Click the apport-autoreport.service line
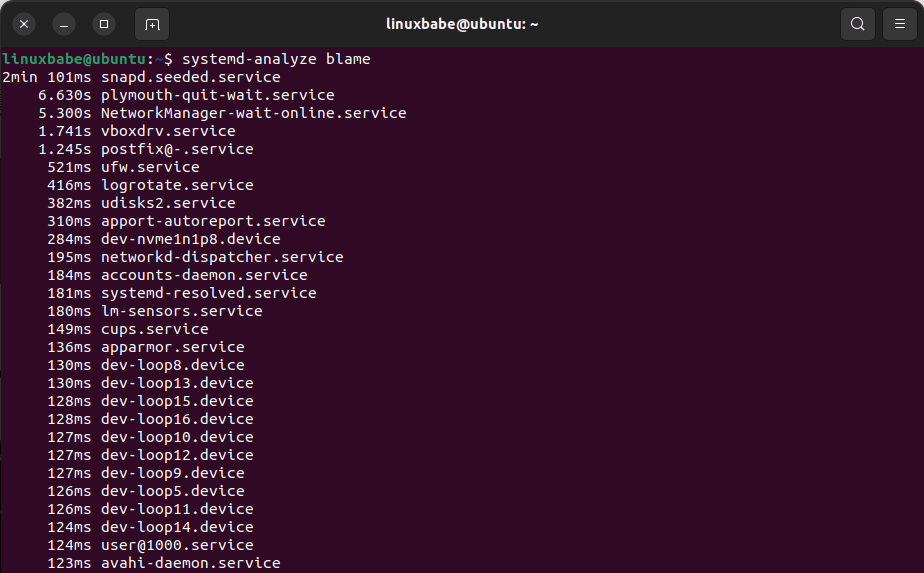Image resolution: width=924 pixels, height=573 pixels. [x=213, y=221]
